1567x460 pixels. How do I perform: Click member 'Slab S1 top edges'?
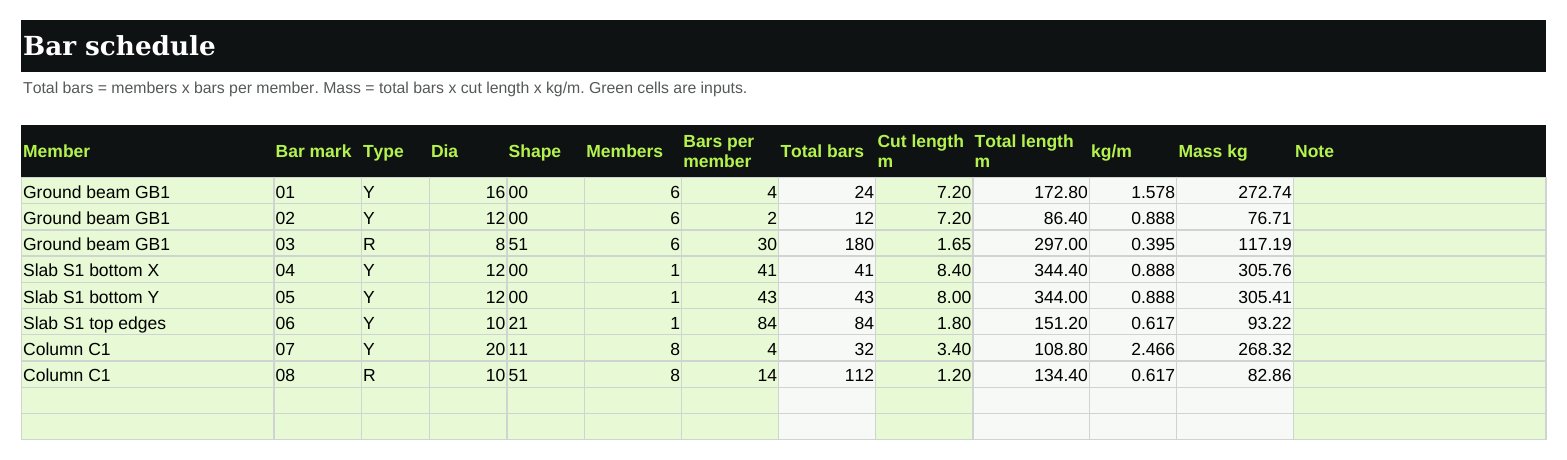[x=148, y=322]
